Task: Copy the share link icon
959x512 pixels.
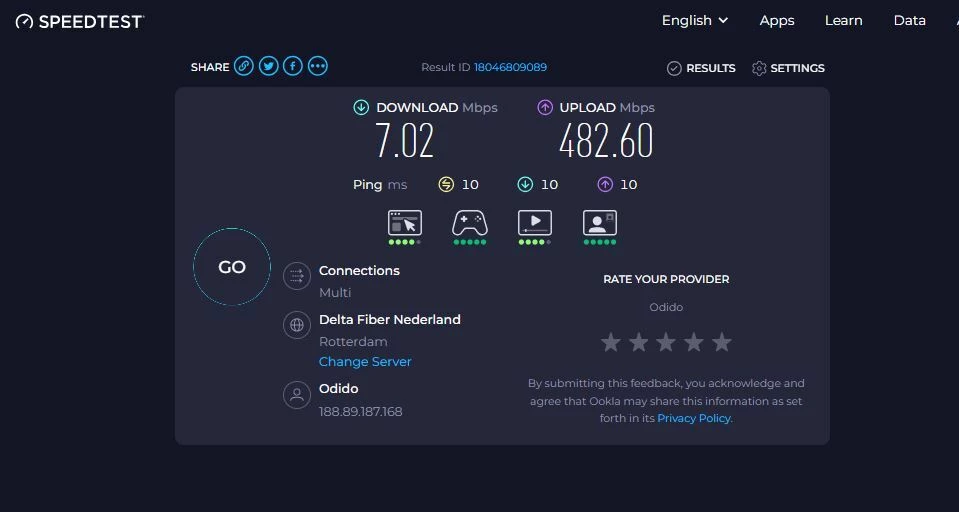Action: [x=243, y=66]
